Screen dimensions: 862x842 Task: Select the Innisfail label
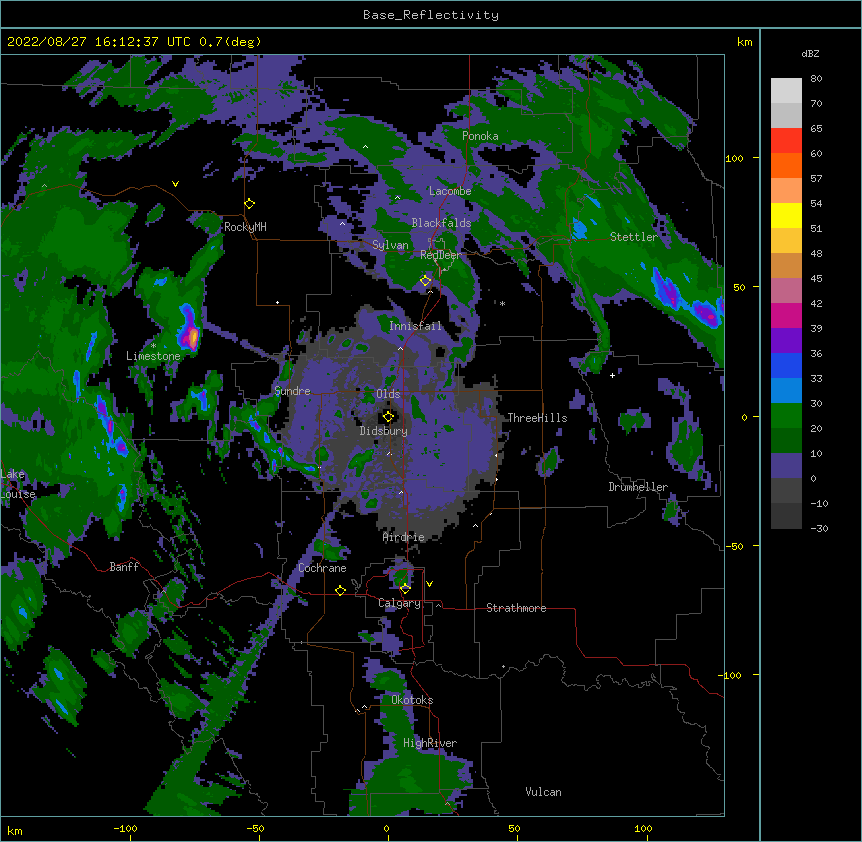click(415, 326)
